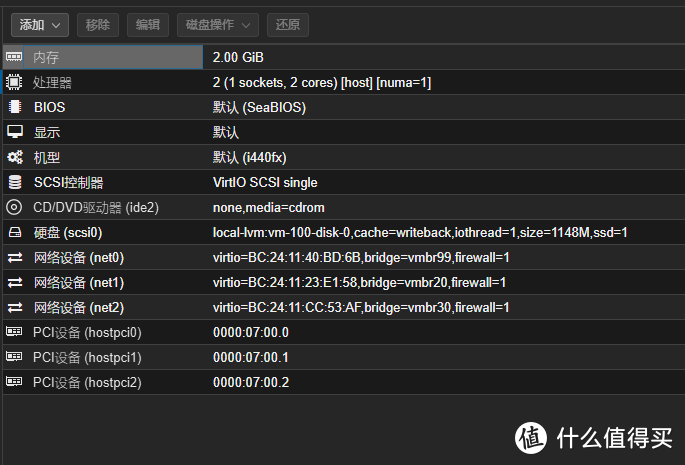Click the disc icon beside CD/DVD驱动器

[x=14, y=207]
